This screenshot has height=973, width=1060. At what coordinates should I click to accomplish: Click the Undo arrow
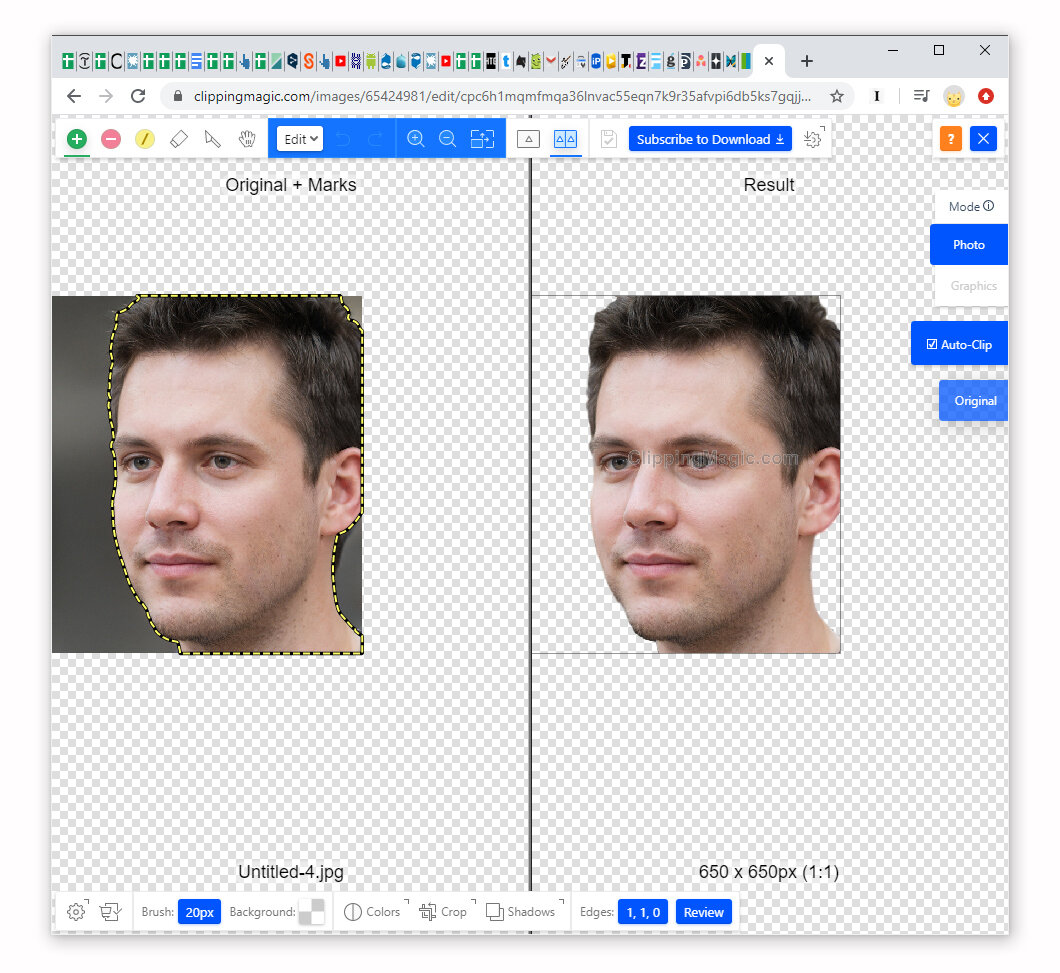343,139
